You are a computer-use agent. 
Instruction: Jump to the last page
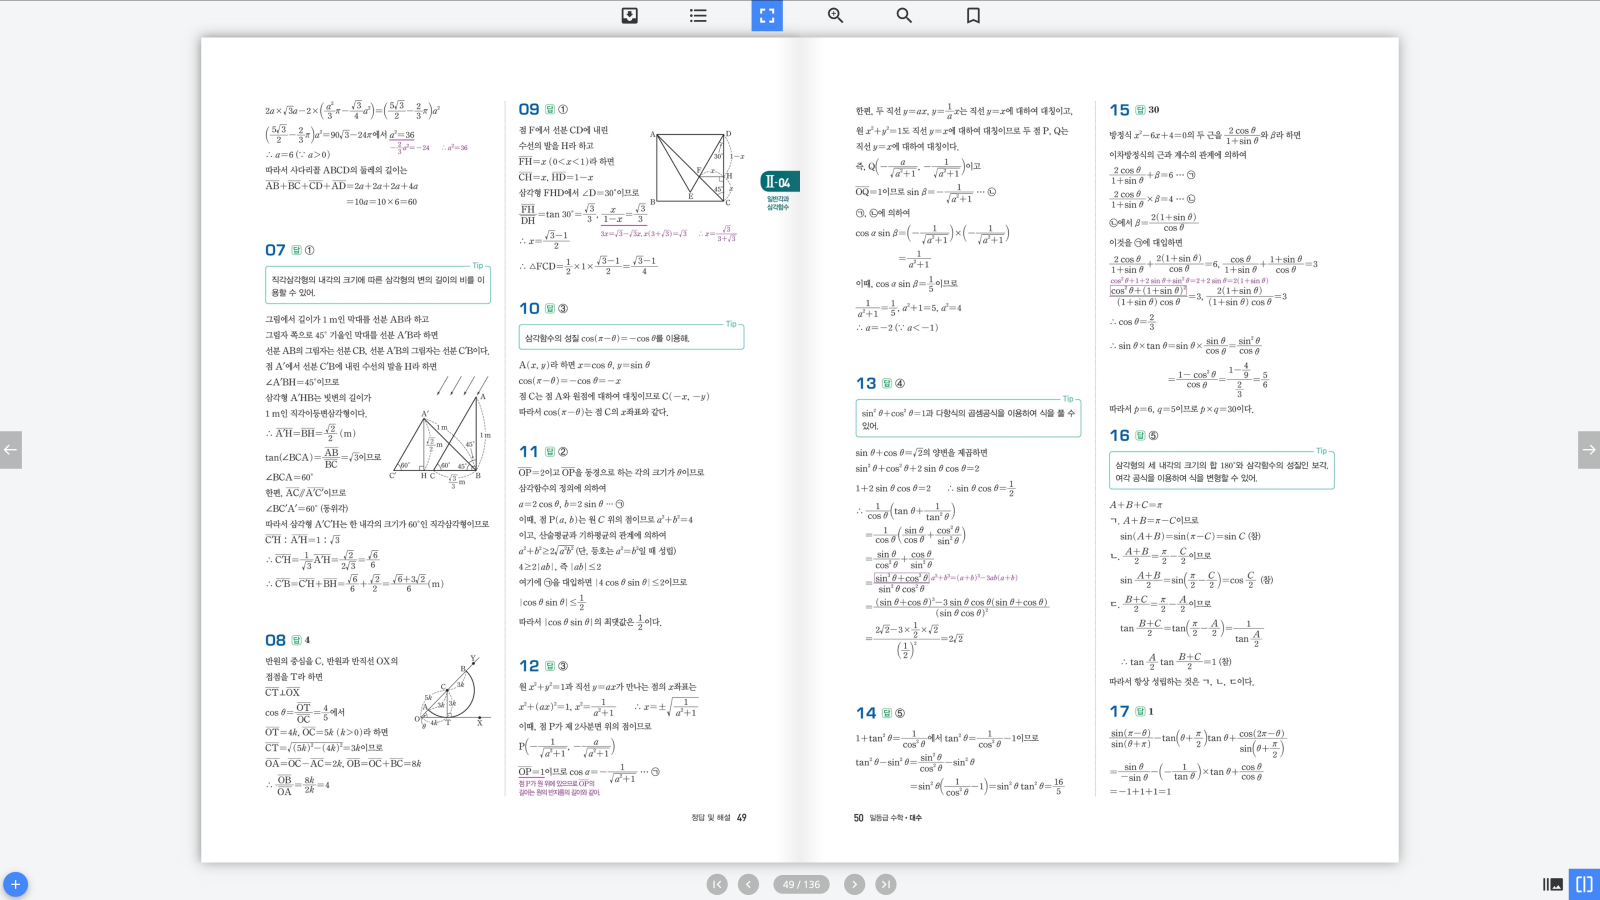coord(886,884)
